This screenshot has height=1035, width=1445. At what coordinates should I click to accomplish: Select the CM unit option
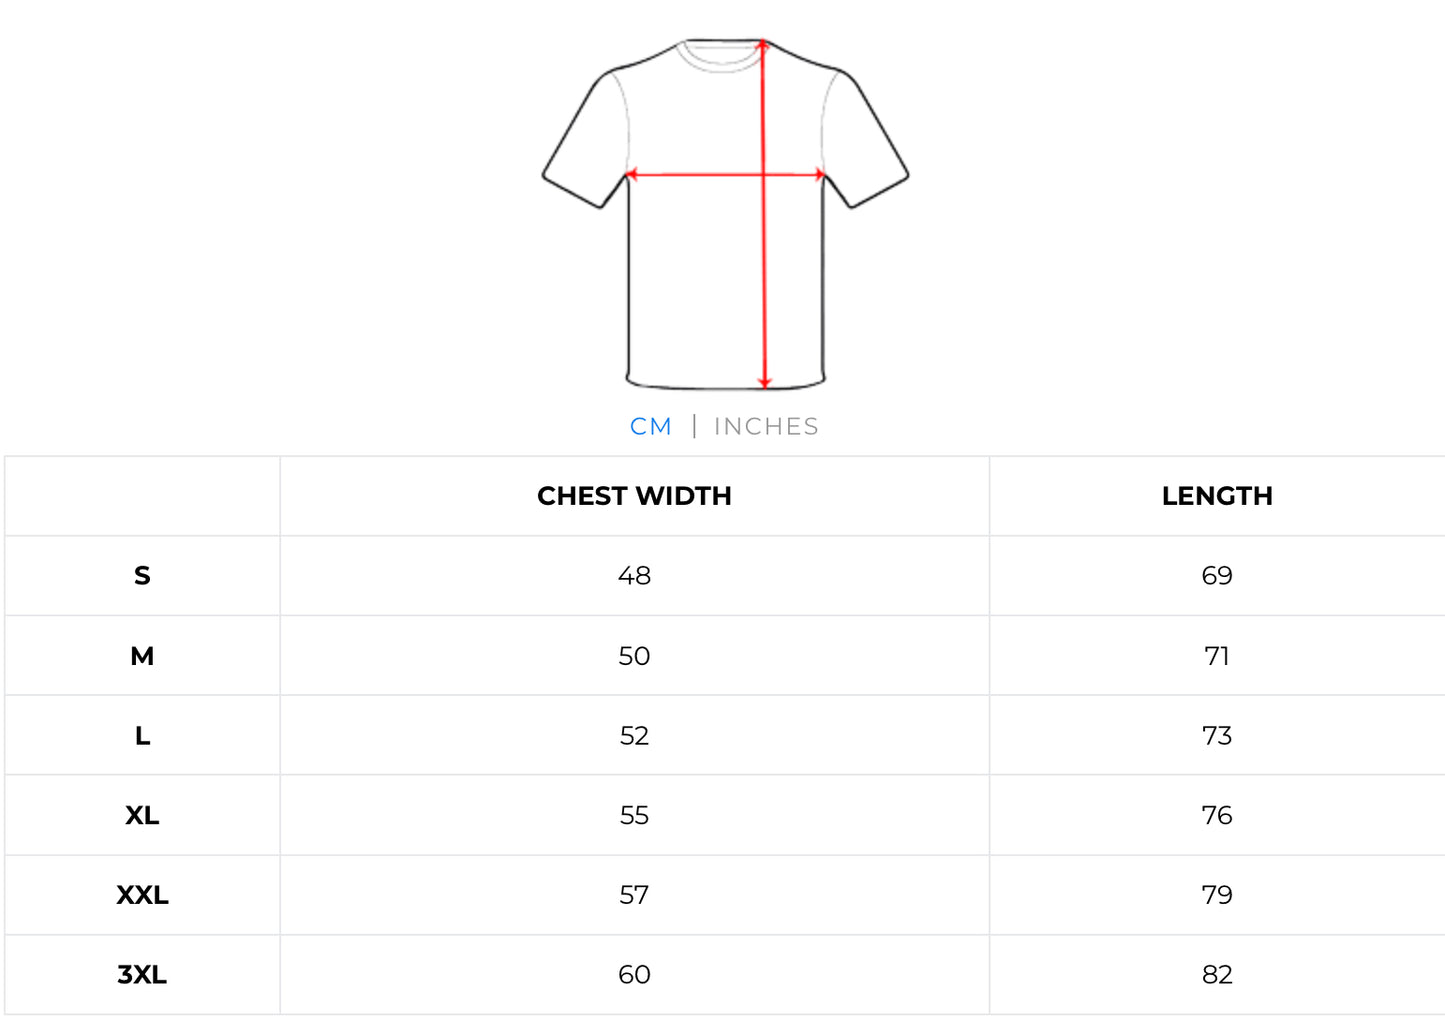coord(650,427)
